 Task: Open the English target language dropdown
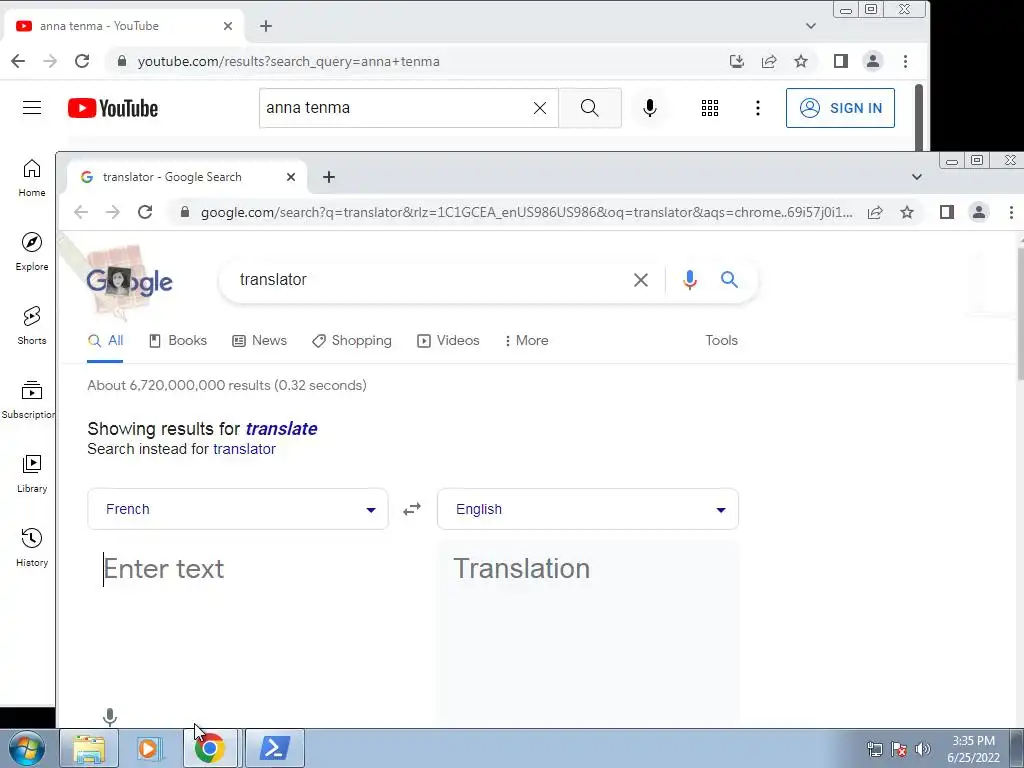(x=588, y=509)
